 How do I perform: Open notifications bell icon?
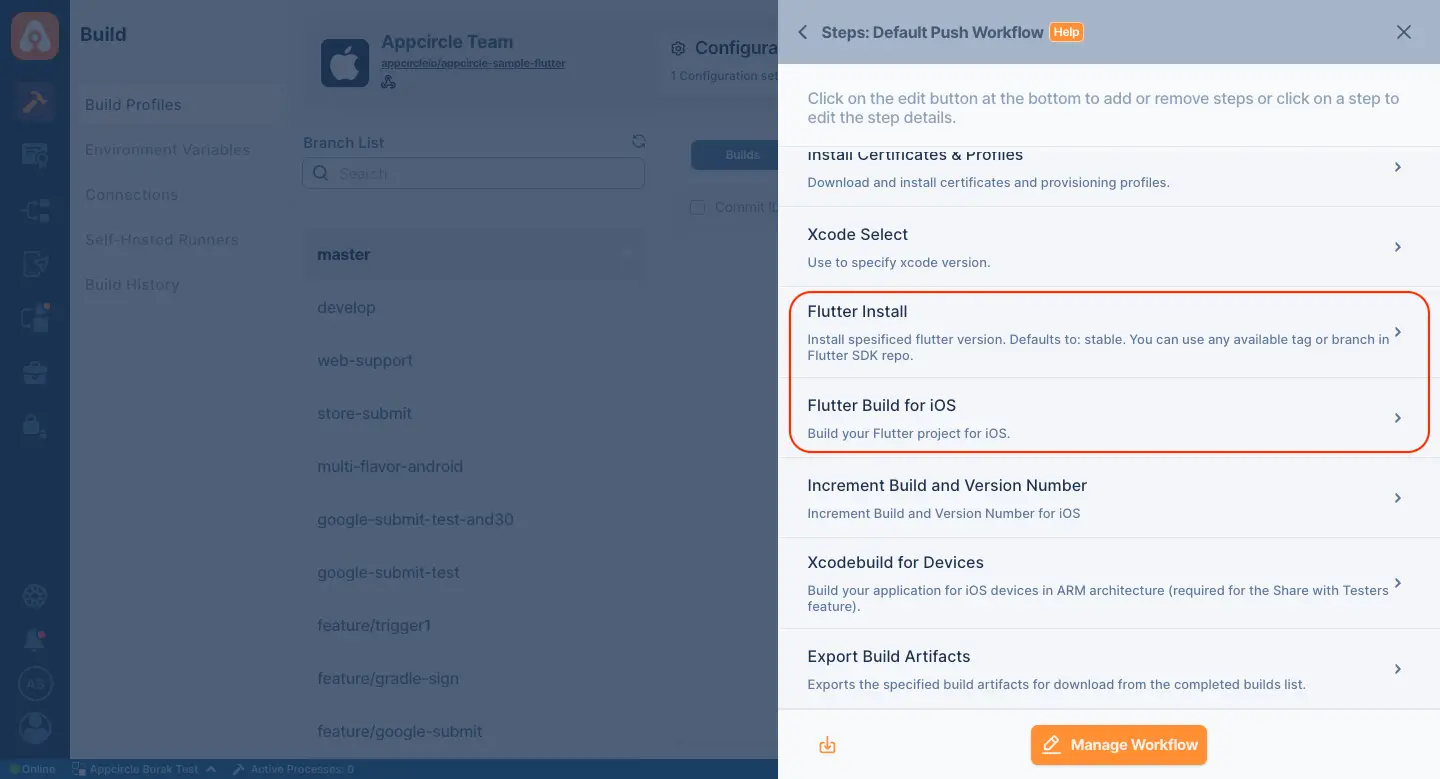[35, 641]
